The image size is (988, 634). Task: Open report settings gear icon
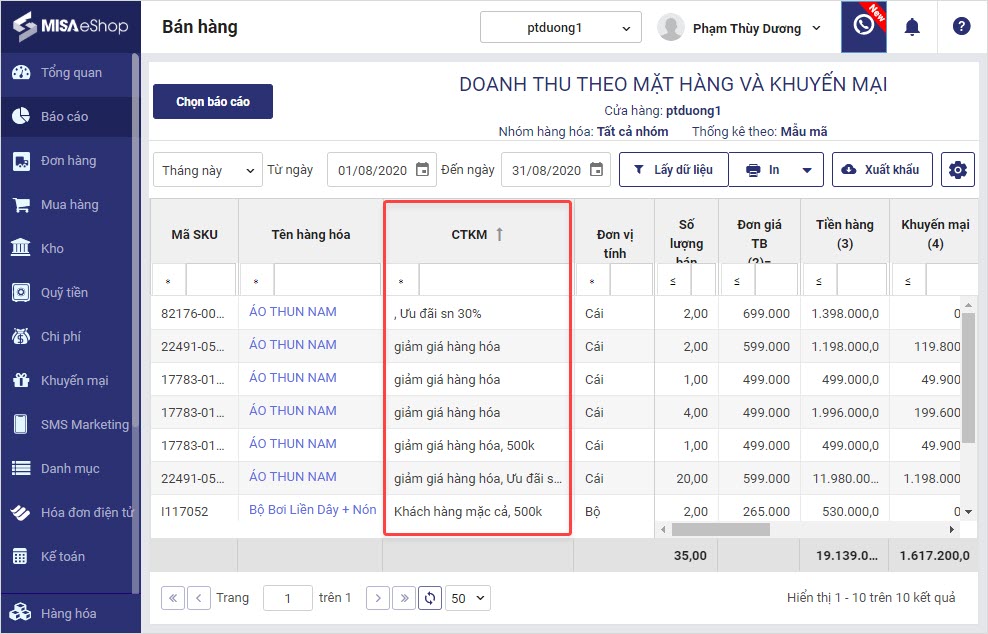coord(958,170)
